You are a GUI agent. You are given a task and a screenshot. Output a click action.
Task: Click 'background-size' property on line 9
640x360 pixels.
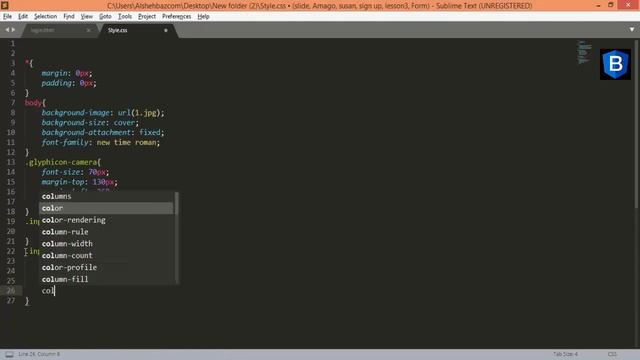(x=73, y=122)
